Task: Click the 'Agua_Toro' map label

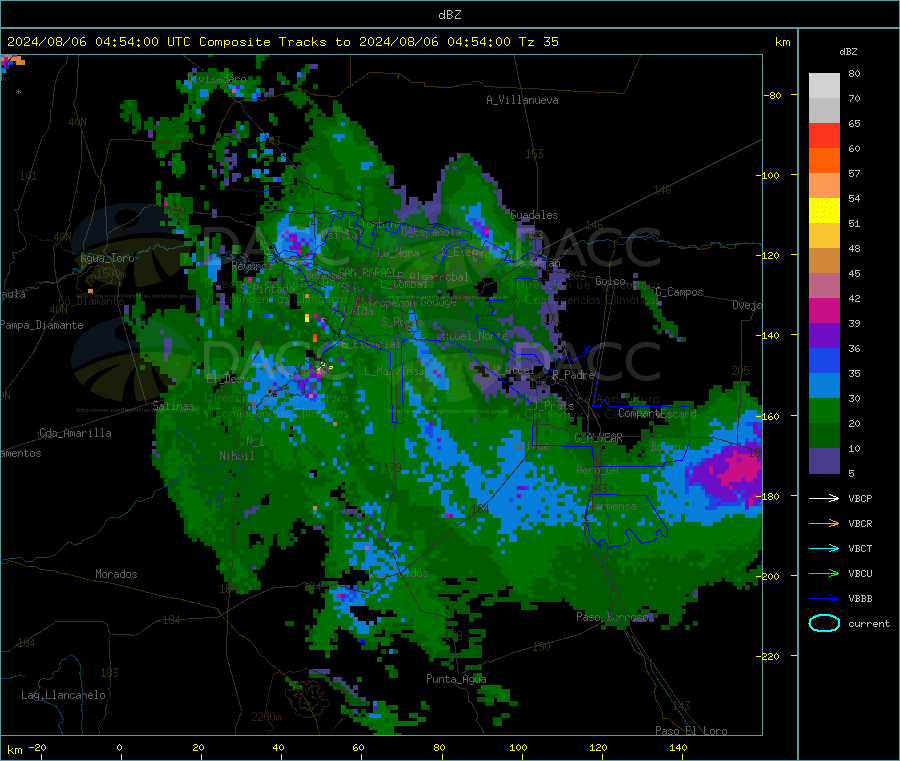Action: pos(107,258)
